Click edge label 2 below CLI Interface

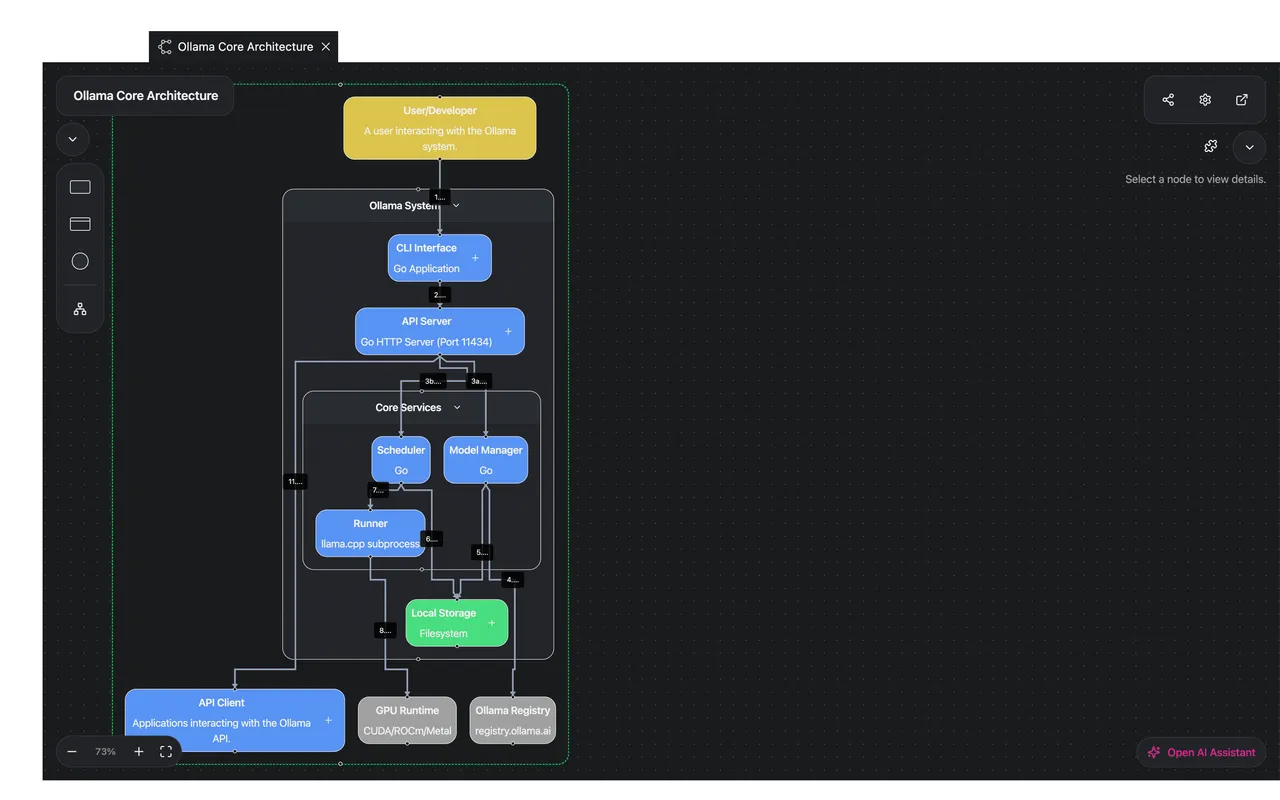click(x=440, y=295)
